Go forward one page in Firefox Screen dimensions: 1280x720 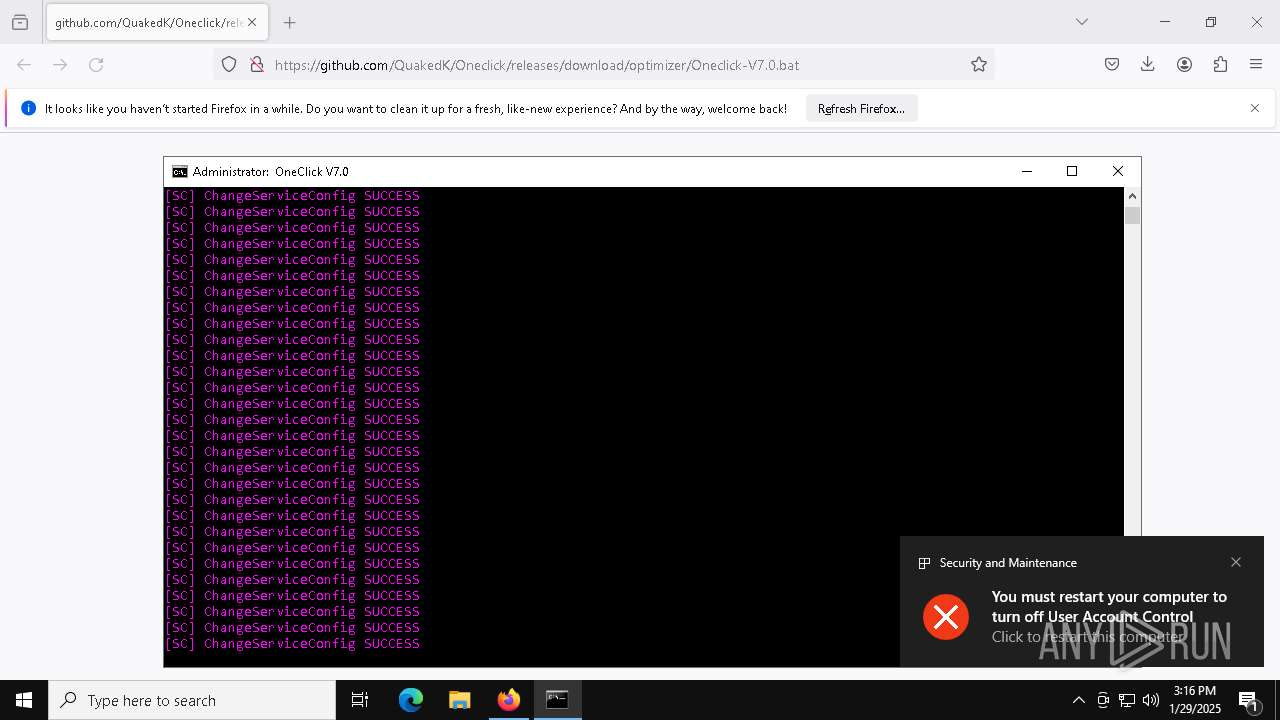60,65
